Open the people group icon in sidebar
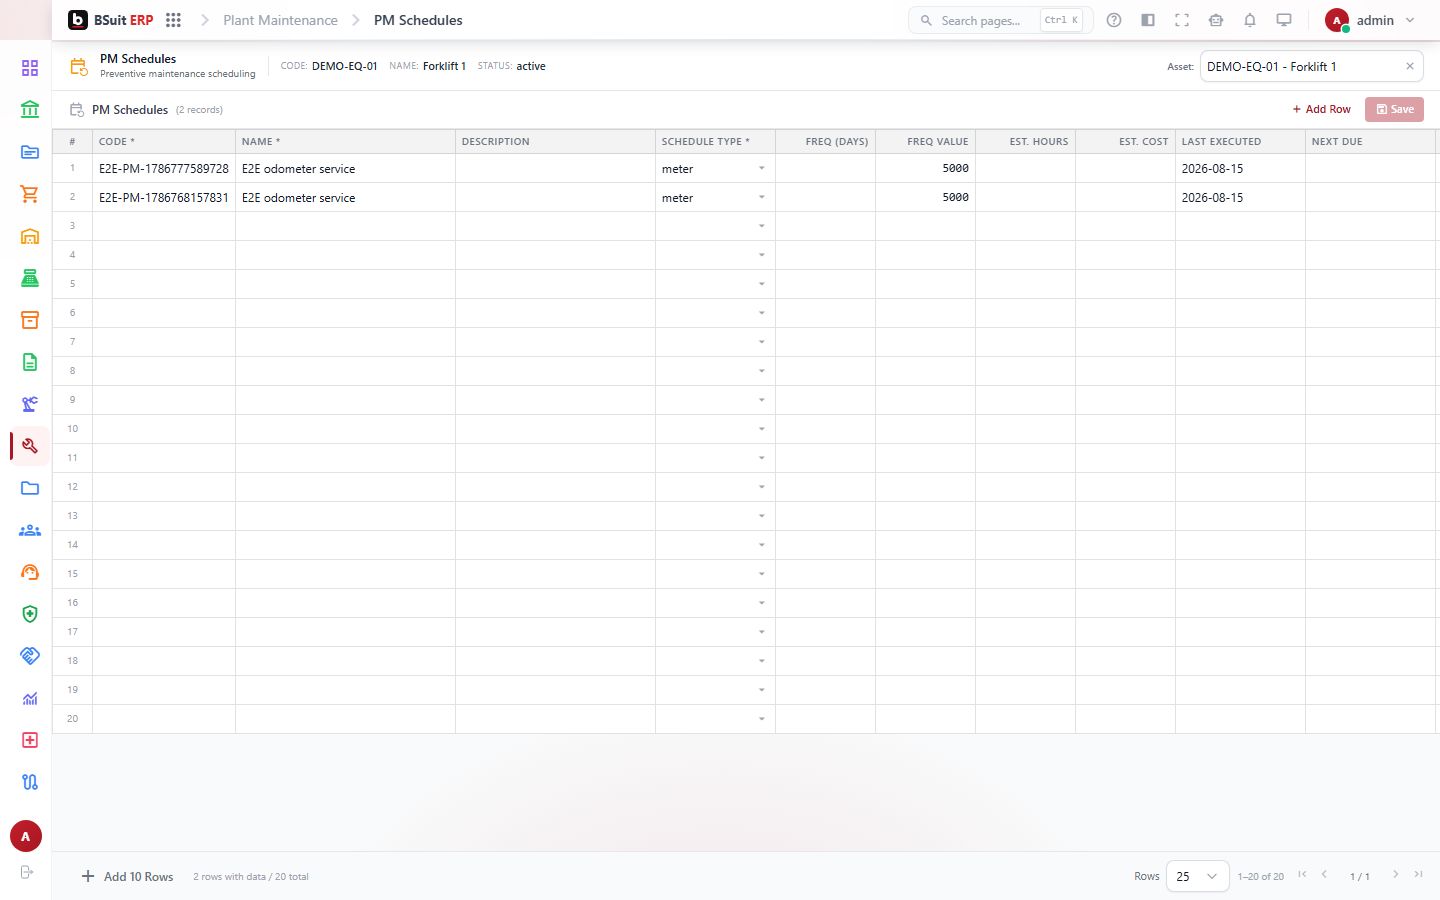1440x900 pixels. (30, 530)
